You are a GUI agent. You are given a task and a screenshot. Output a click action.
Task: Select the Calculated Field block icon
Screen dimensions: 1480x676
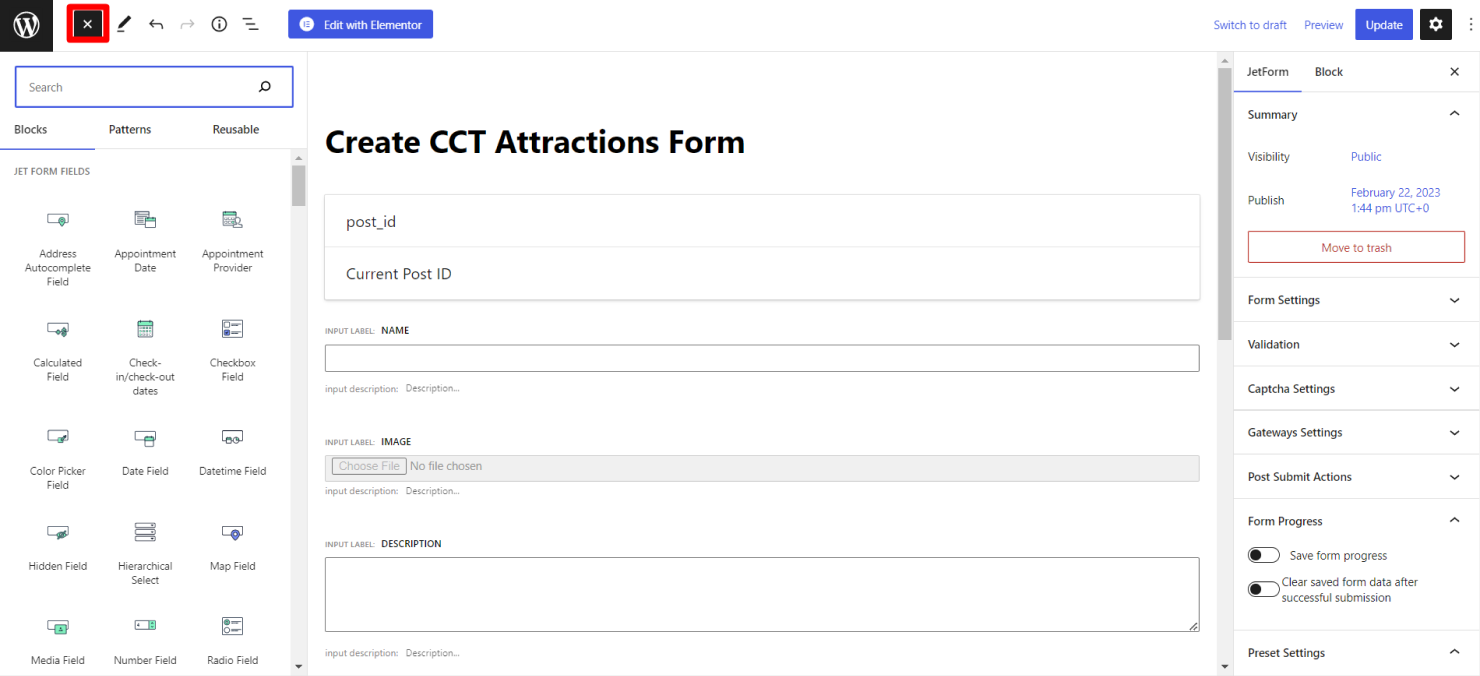pos(58,329)
